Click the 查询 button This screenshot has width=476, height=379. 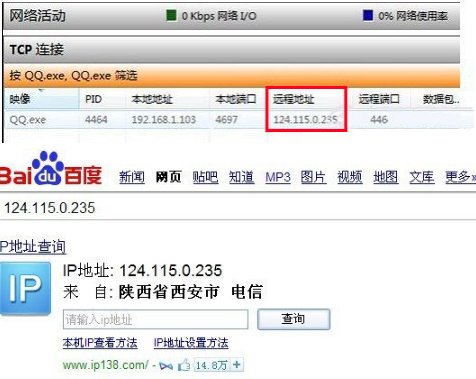293,319
